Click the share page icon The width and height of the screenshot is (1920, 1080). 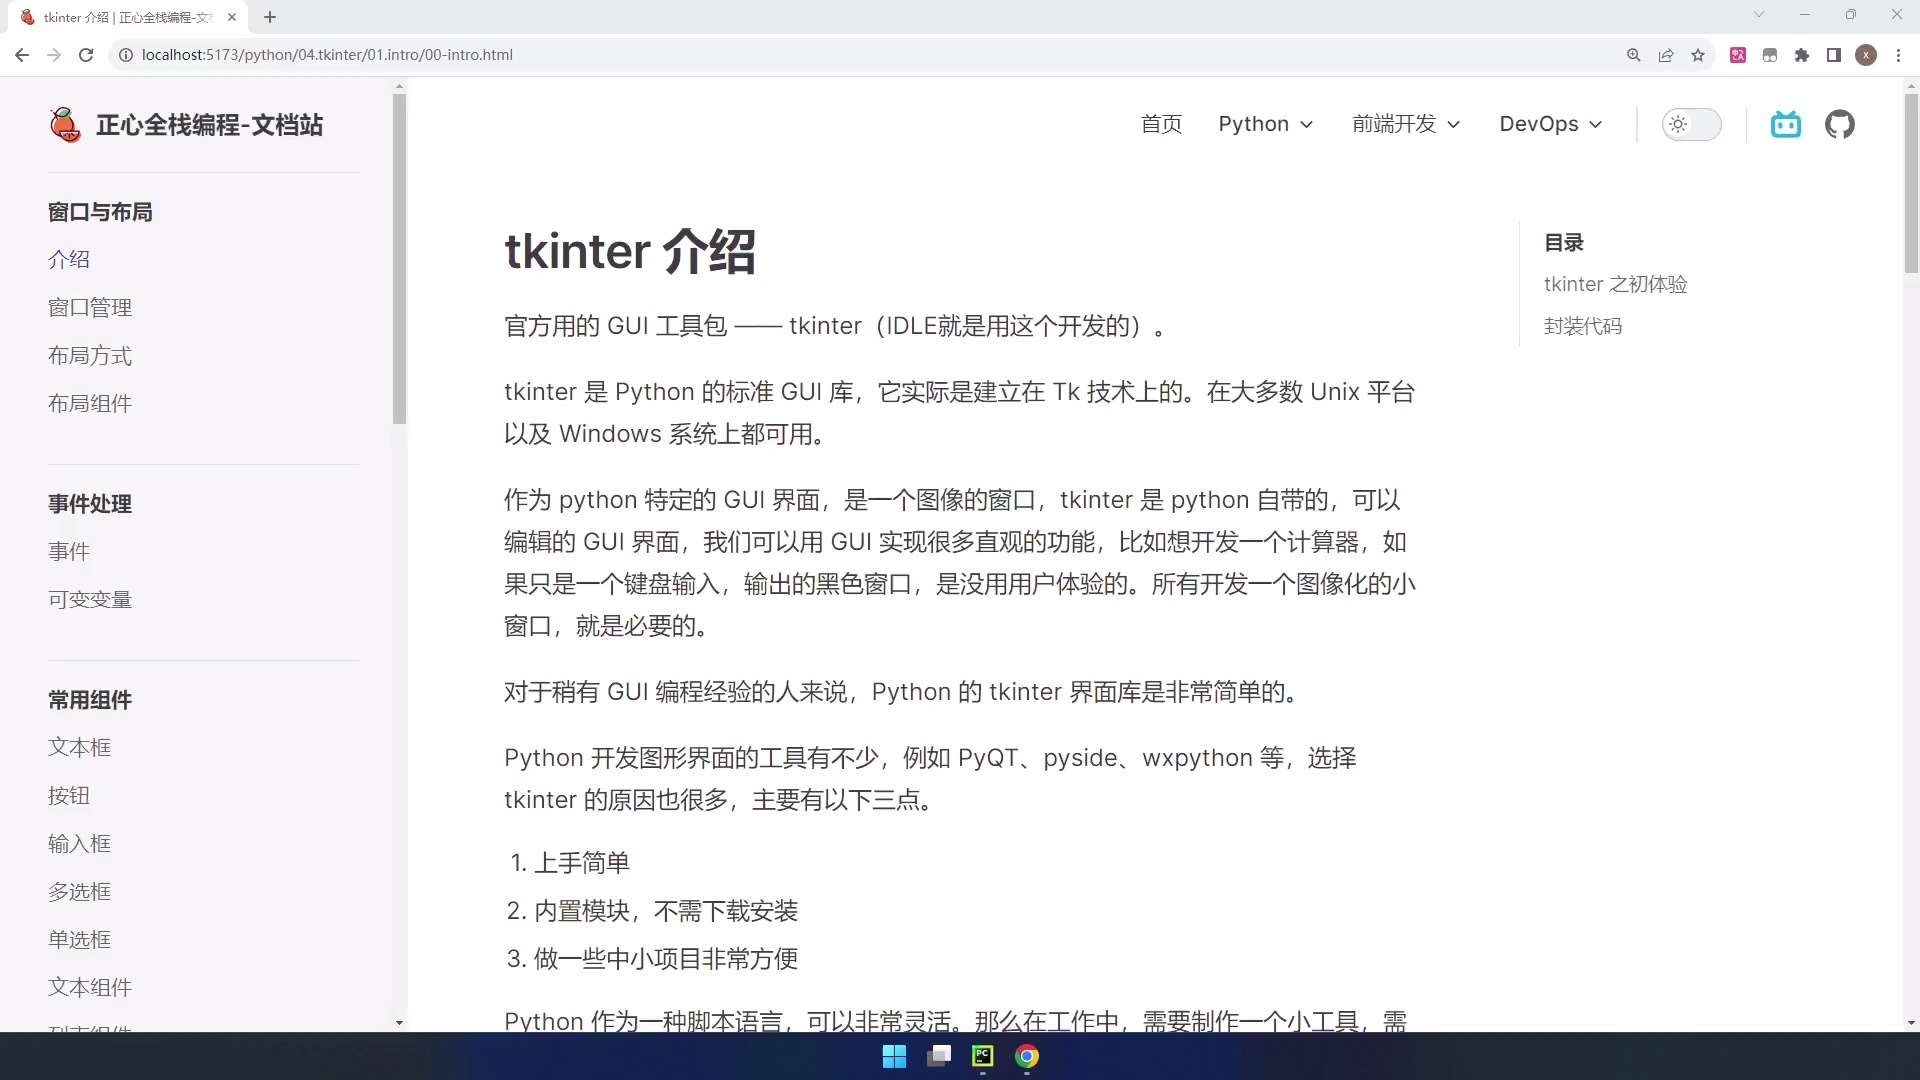coord(1666,55)
